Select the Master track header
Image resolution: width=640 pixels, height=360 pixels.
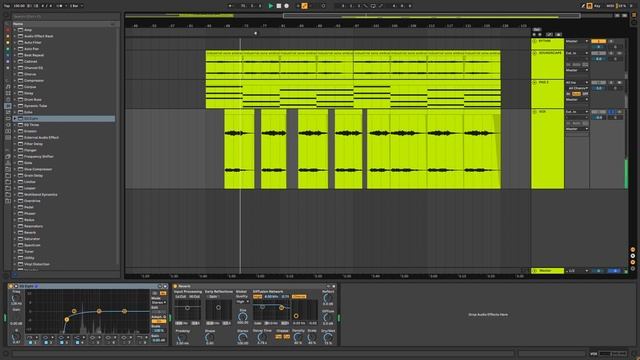[x=547, y=271]
